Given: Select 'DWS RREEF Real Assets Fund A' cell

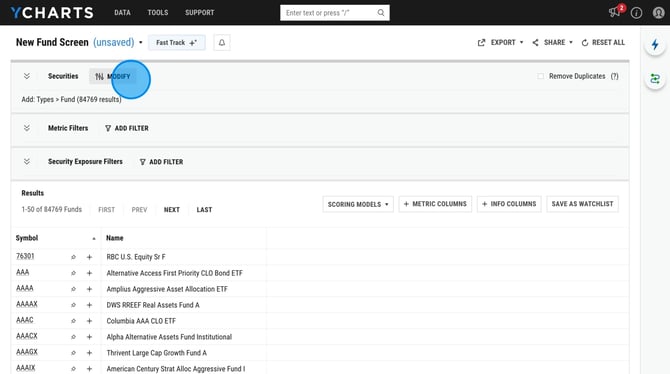Looking at the screenshot, I should click(153, 305).
